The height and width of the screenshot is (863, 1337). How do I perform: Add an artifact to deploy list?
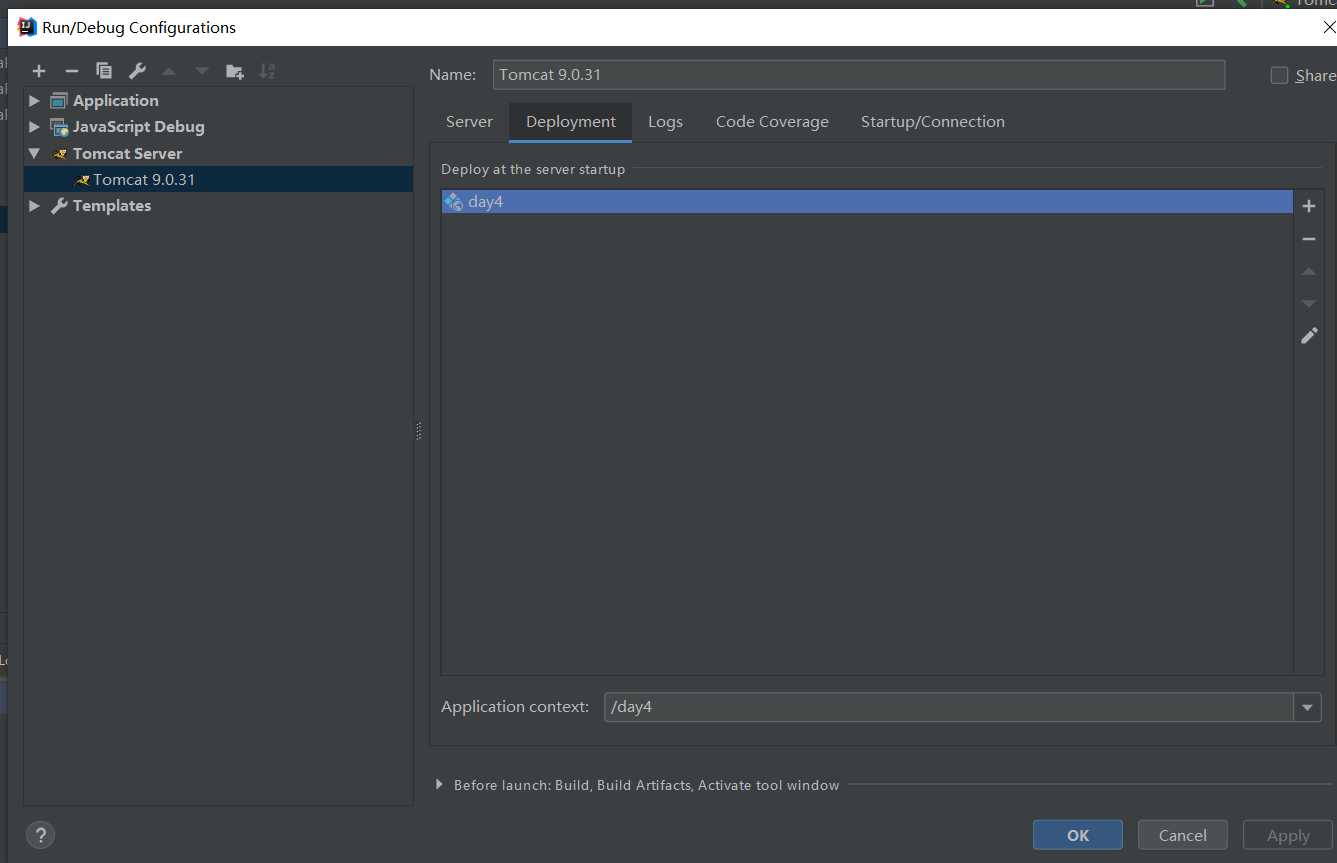click(1309, 206)
